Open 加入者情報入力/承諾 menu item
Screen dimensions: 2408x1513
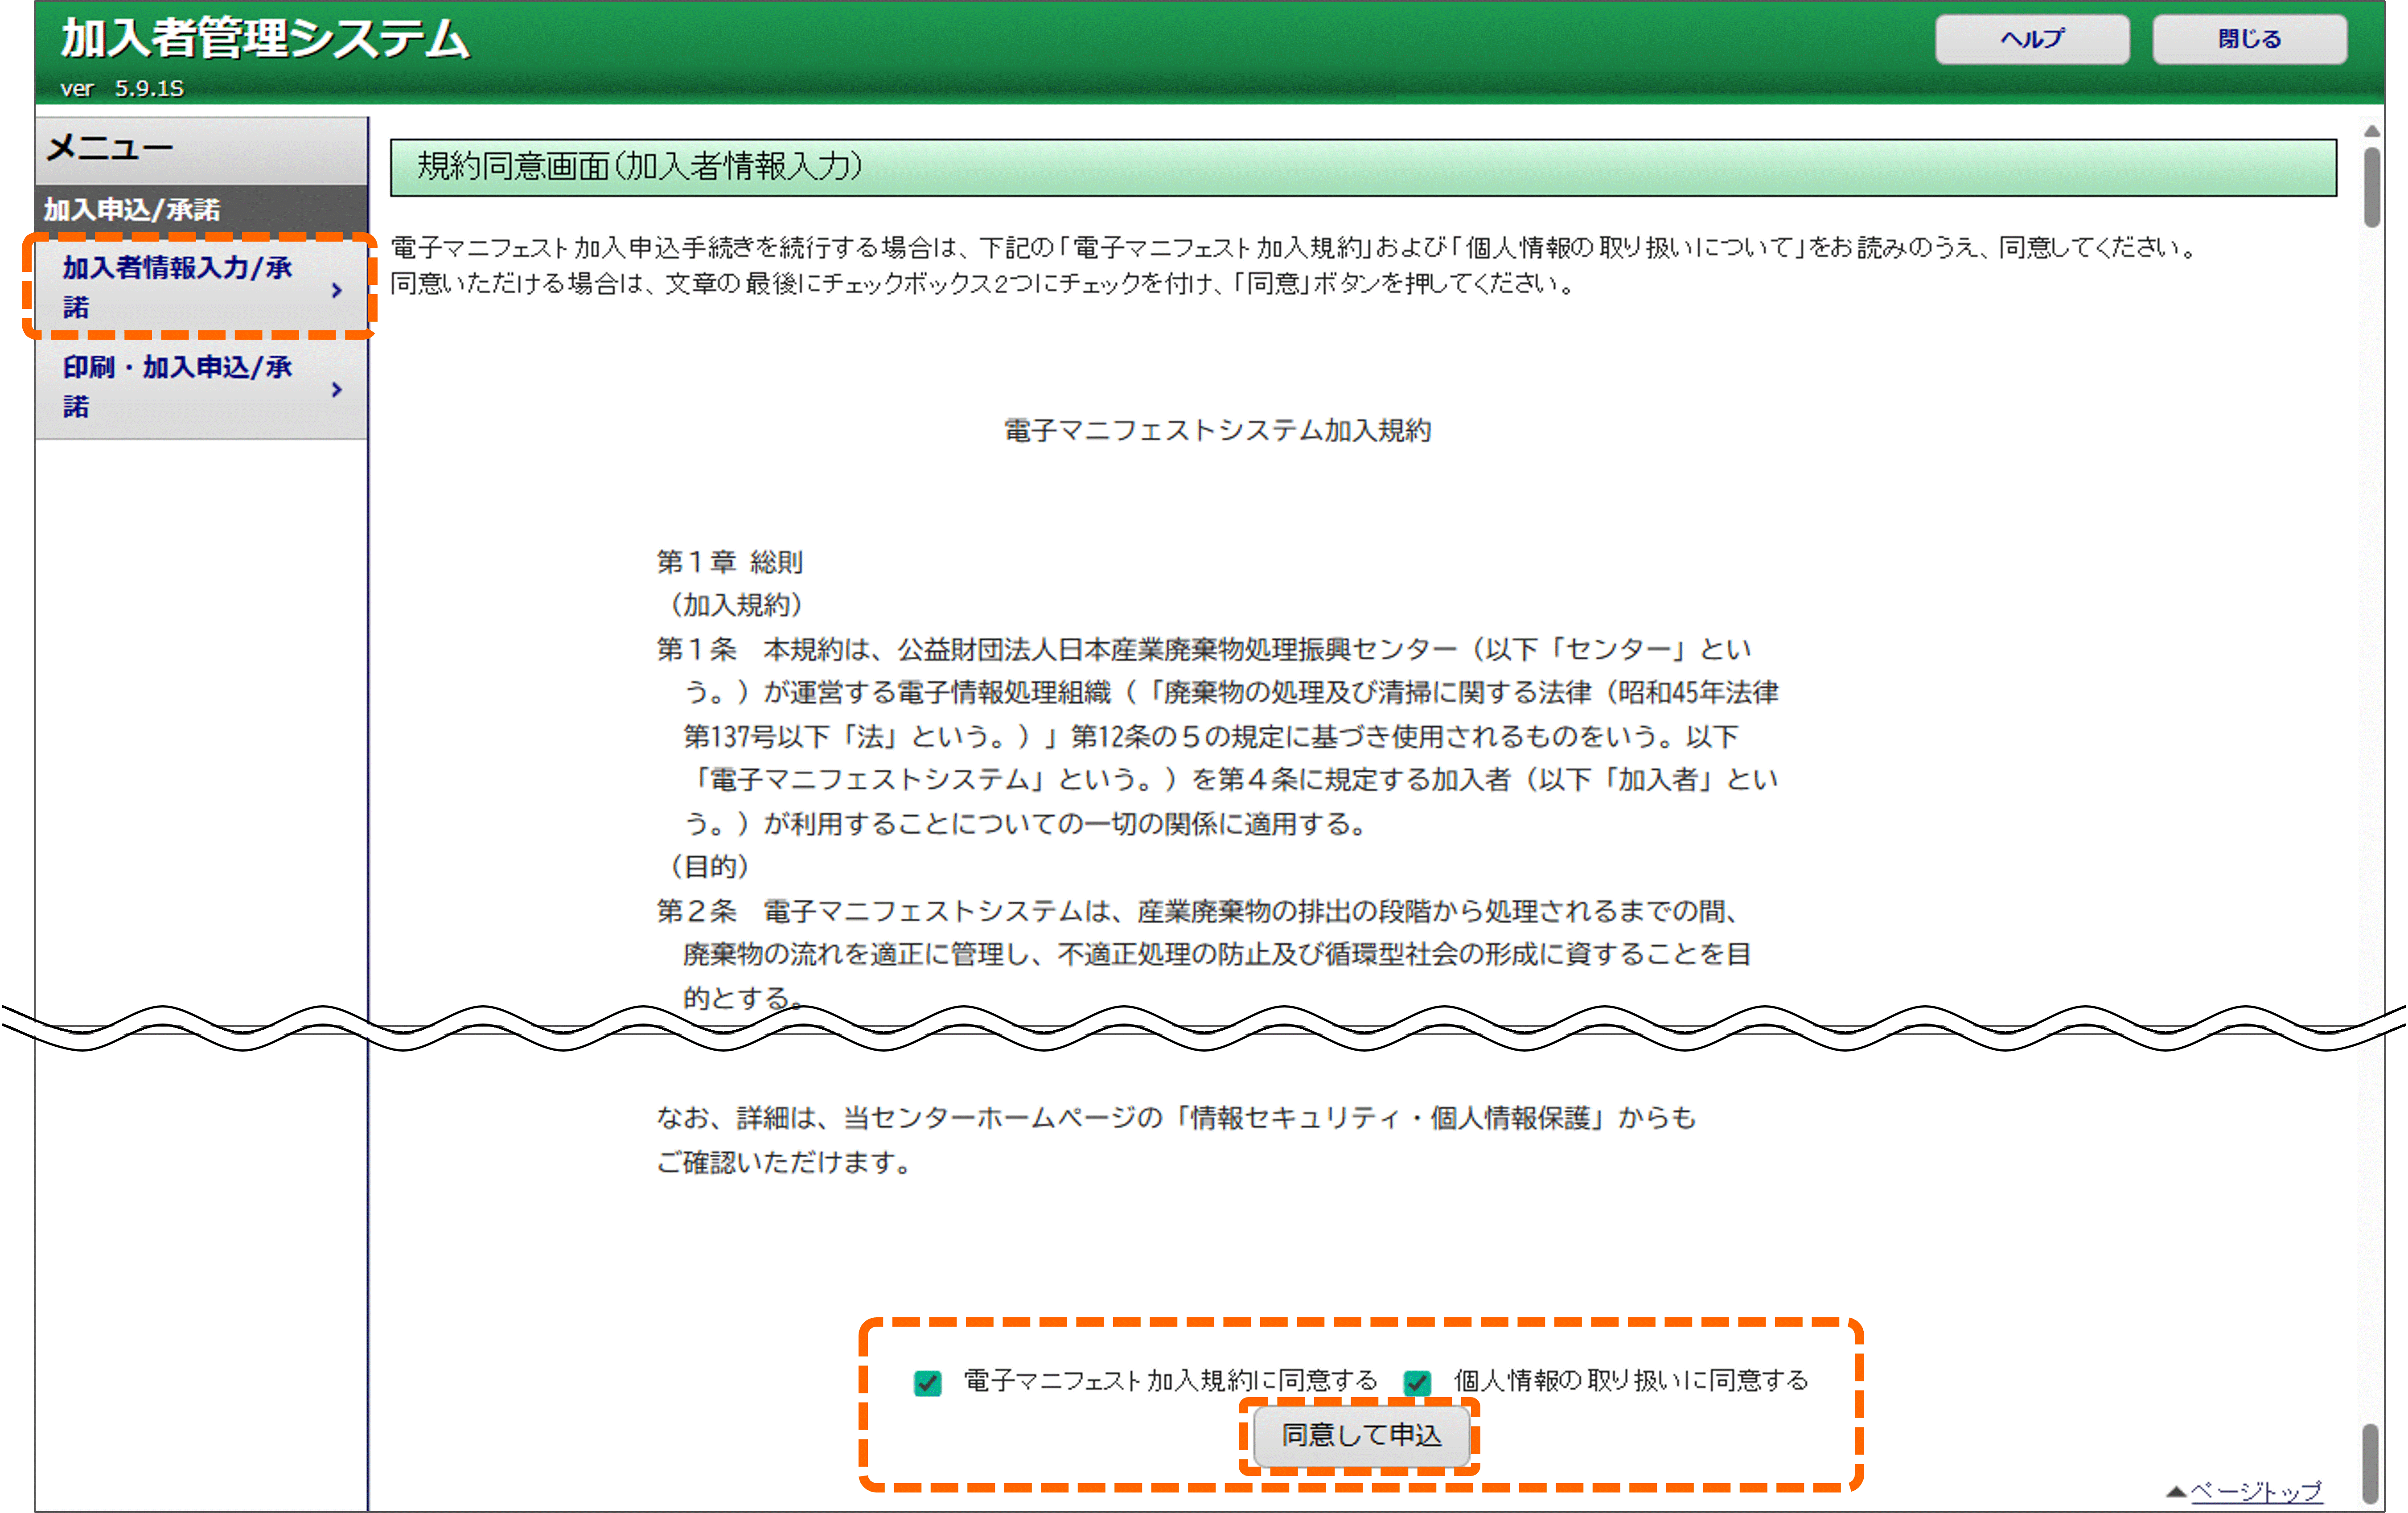click(x=200, y=288)
